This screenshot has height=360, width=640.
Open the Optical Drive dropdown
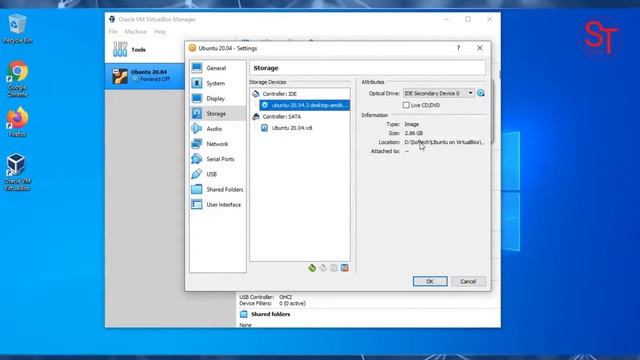coord(438,93)
